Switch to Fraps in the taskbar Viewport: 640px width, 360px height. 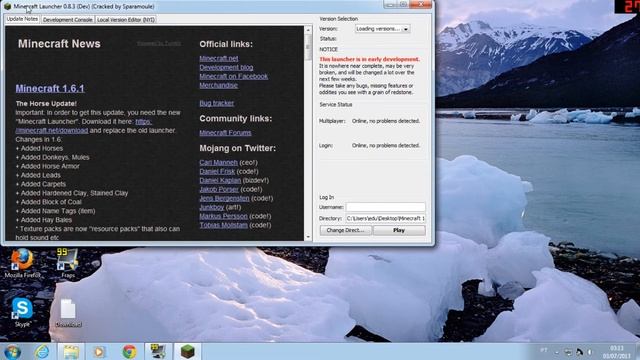coord(158,351)
